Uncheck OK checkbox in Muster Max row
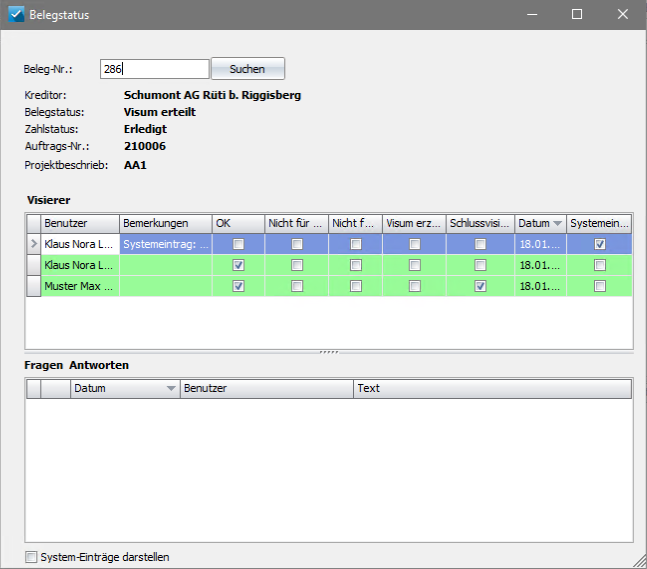Viewport: 647px width, 569px height. (238, 286)
